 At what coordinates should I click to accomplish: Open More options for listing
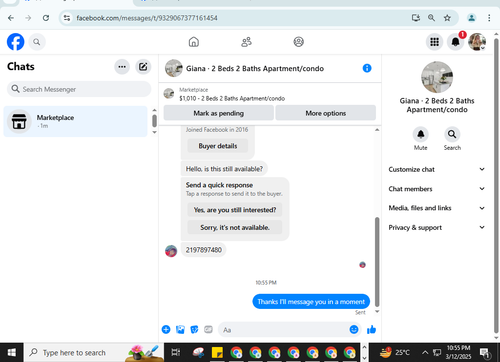(326, 113)
